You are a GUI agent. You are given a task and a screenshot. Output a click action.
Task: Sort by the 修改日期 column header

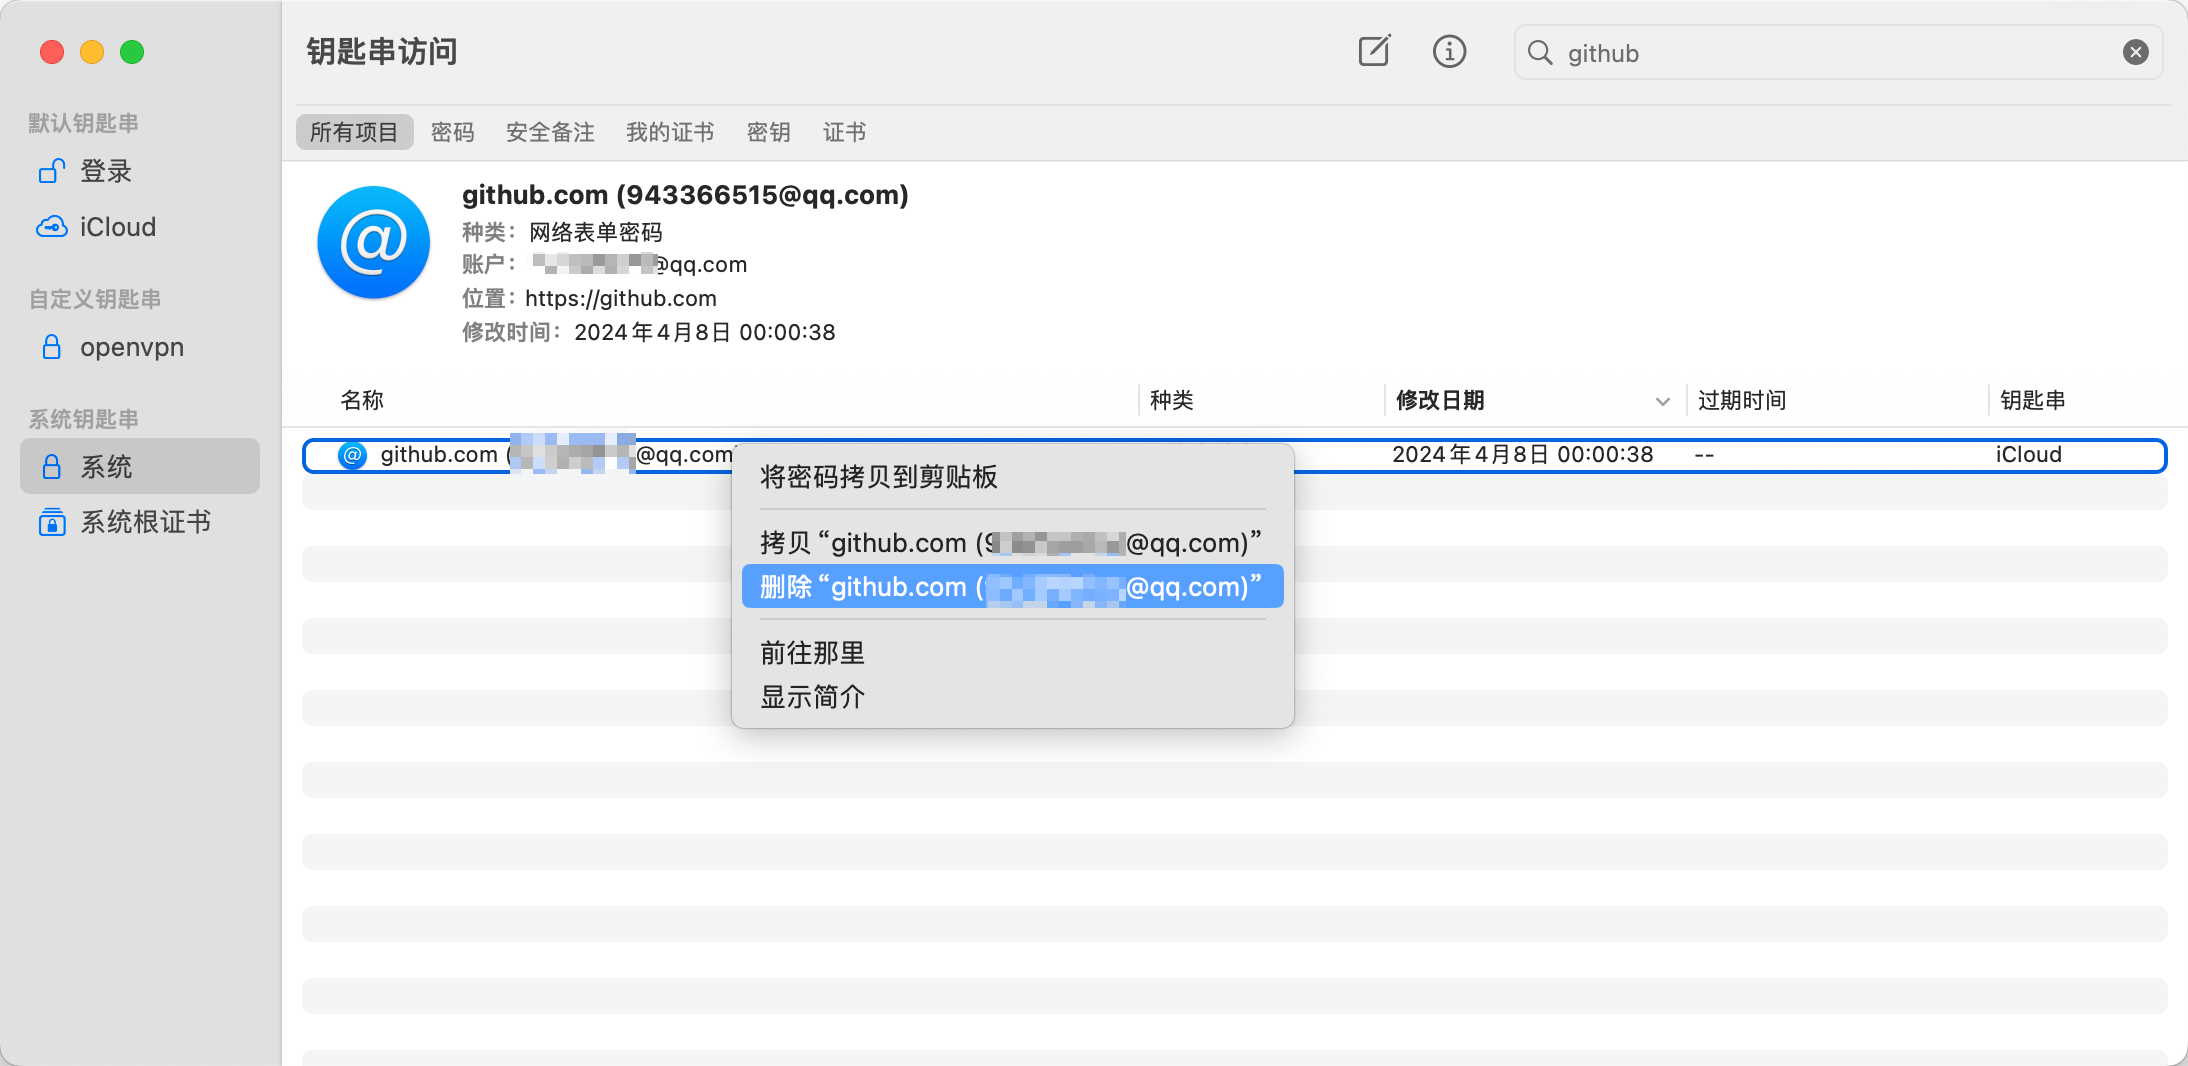tap(1440, 400)
